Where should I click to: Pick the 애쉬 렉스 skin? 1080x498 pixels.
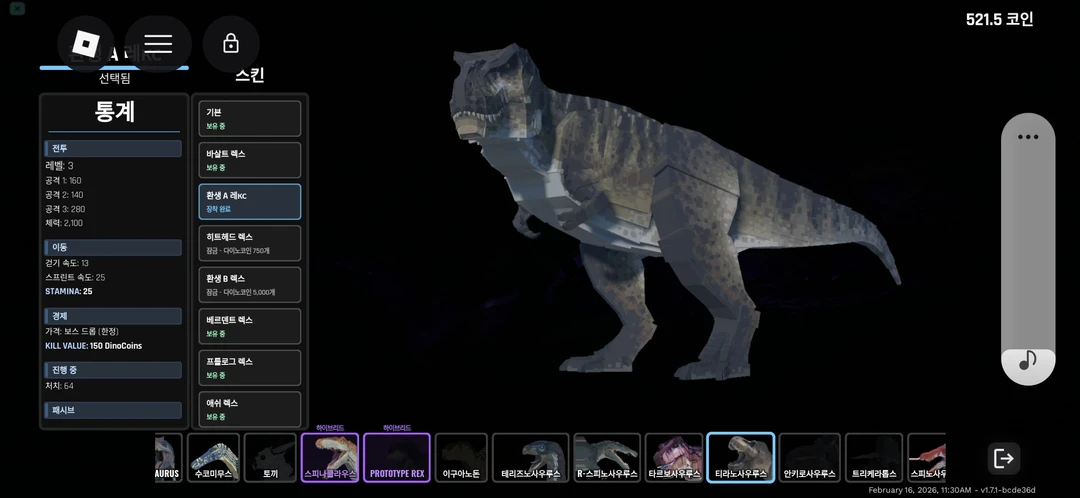(250, 409)
